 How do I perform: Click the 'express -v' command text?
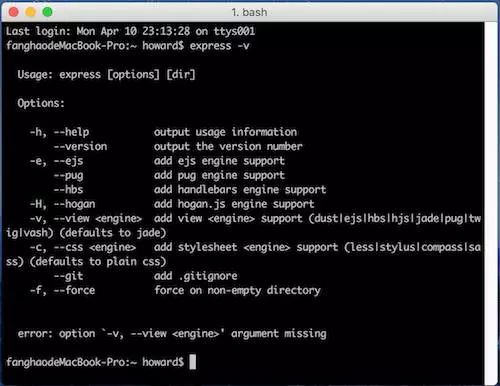click(x=219, y=46)
